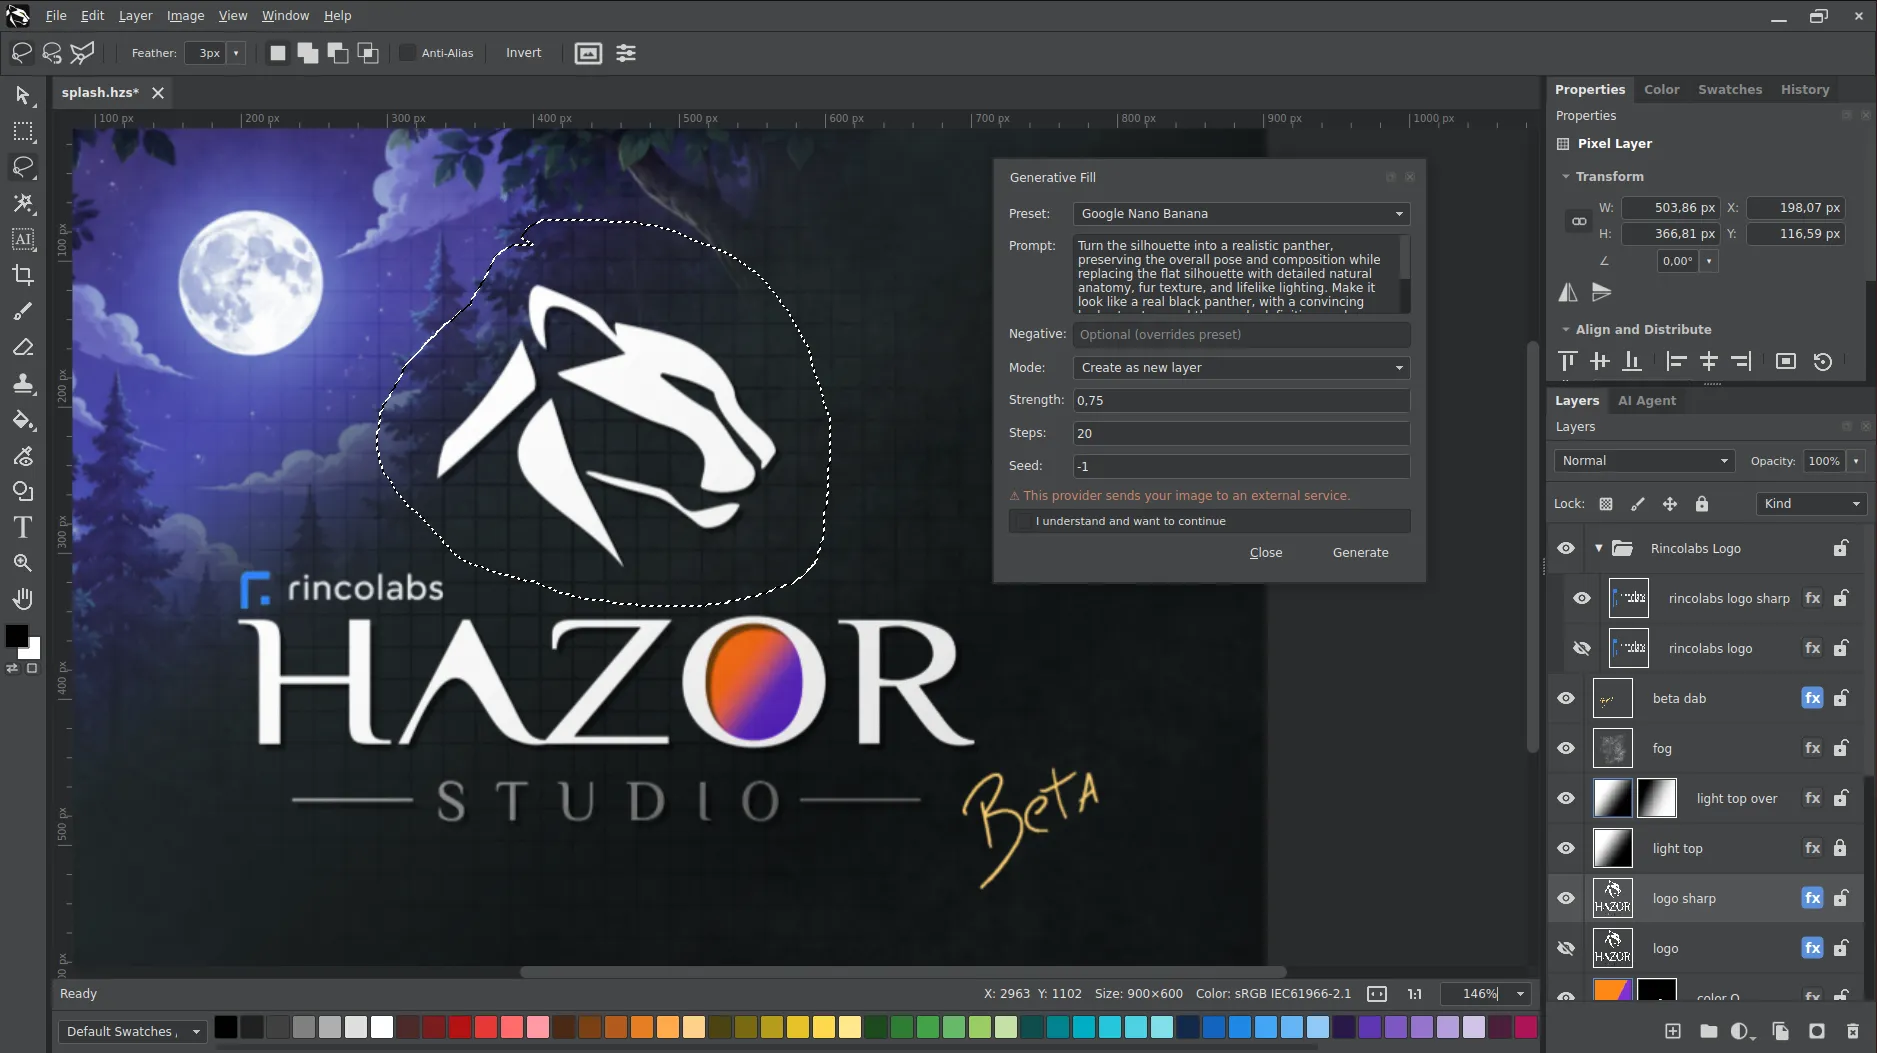The height and width of the screenshot is (1053, 1877).
Task: Click the opacity stepper arrow
Action: [x=1856, y=461]
